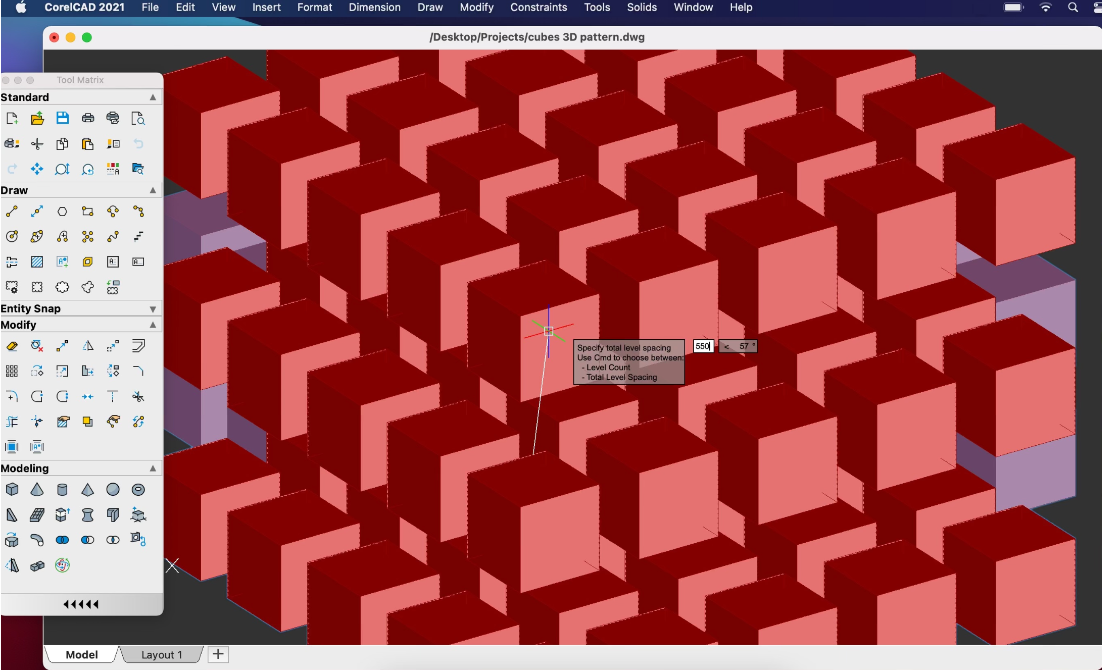
Task: Click the collapse arrows at Tool Matrix bottom
Action: click(81, 604)
